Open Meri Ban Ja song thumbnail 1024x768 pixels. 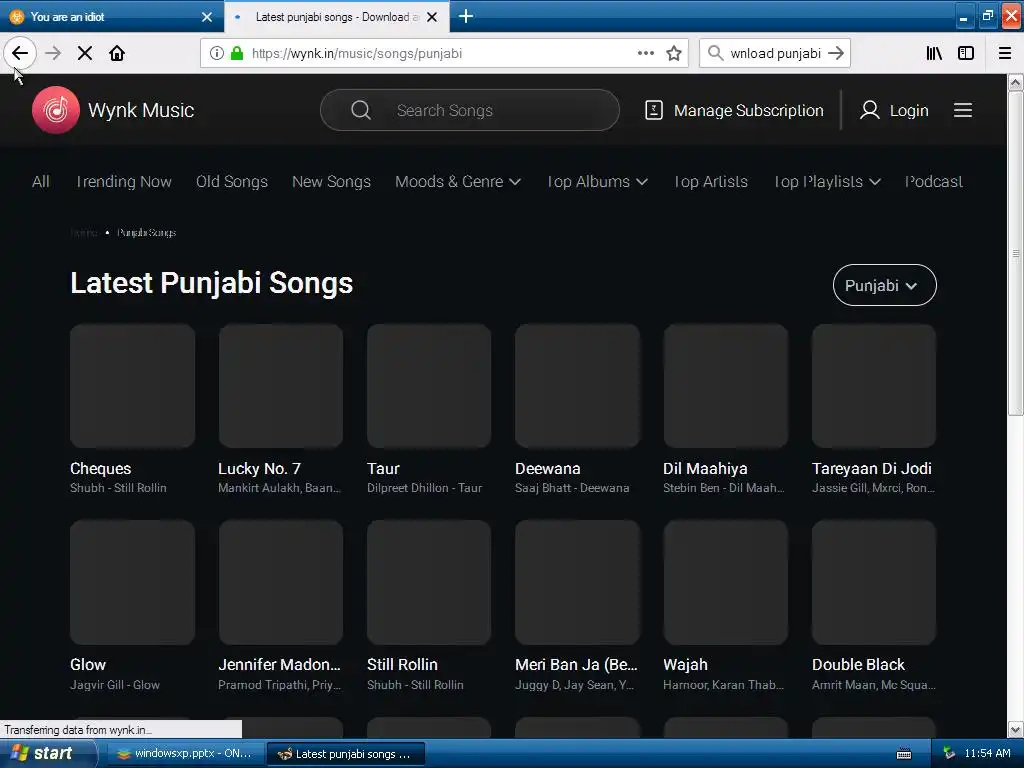point(577,582)
